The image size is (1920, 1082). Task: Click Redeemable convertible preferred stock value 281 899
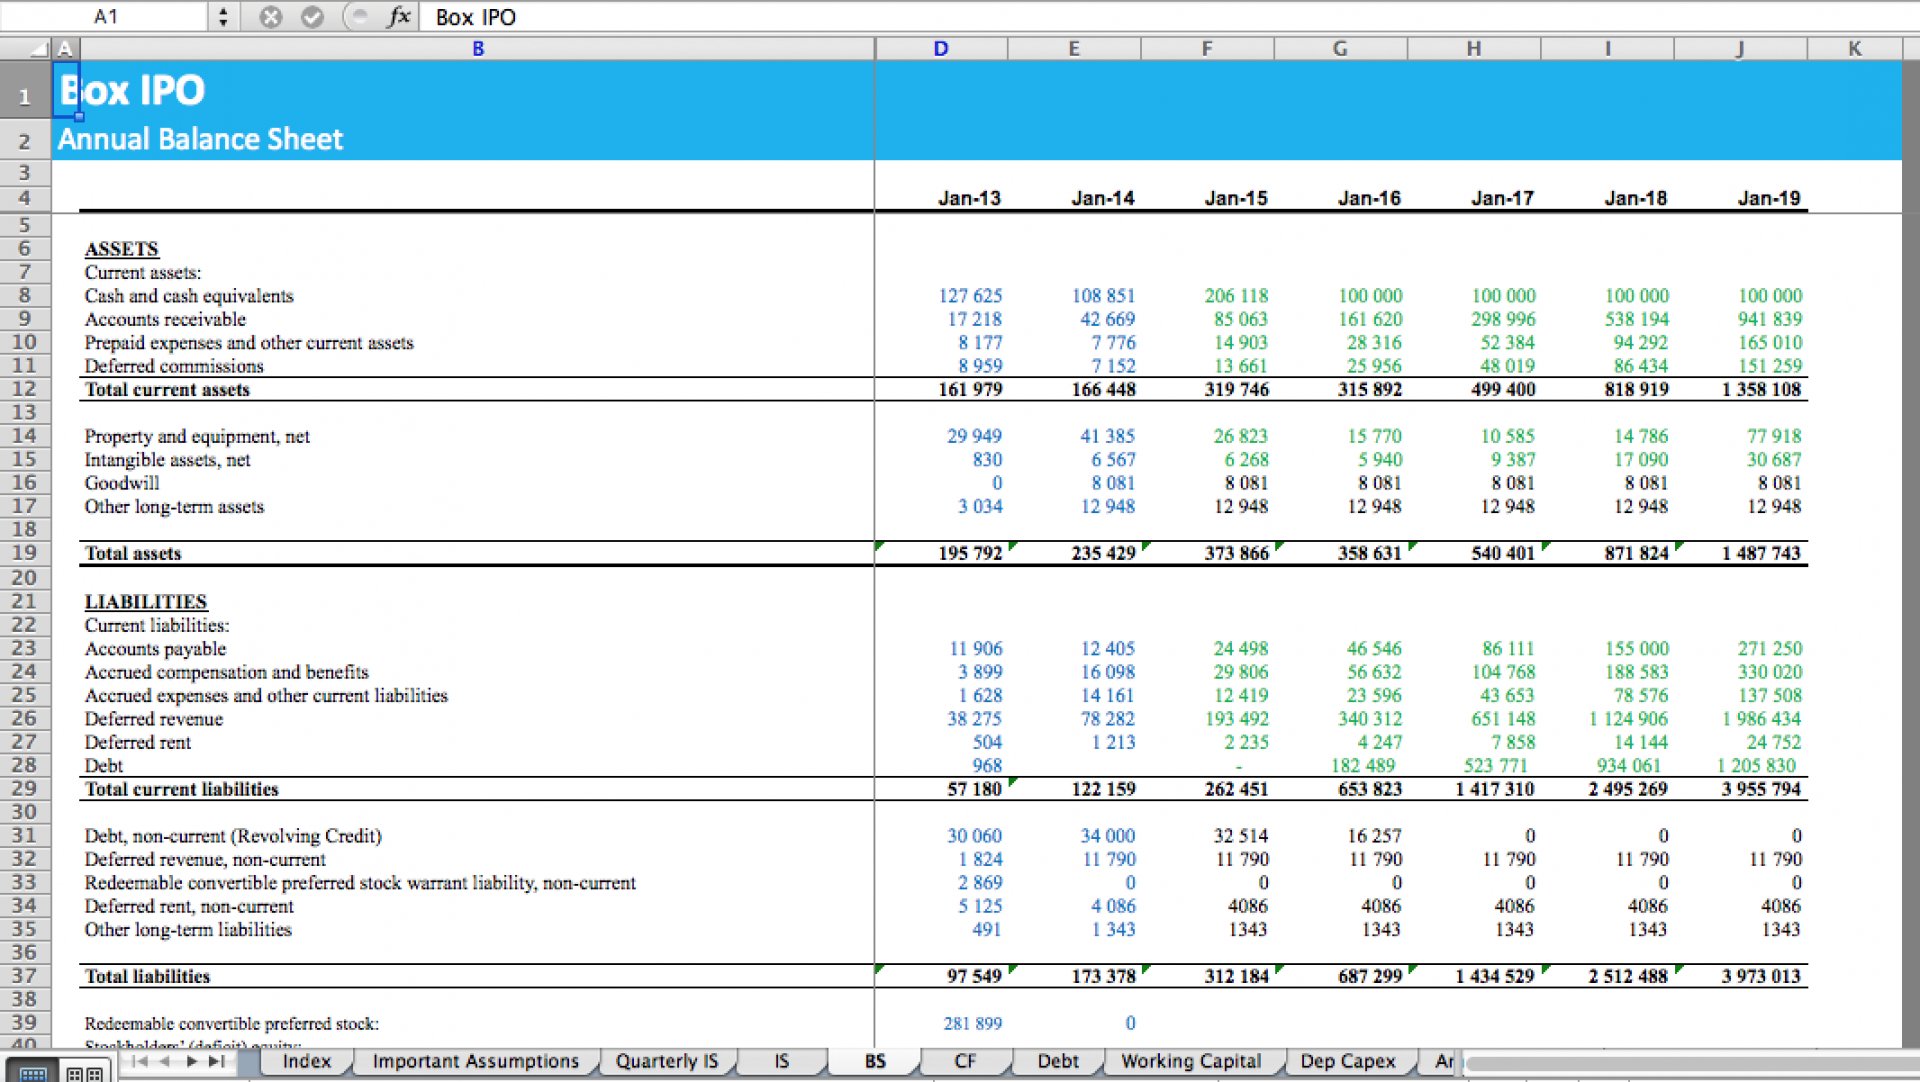(972, 1023)
